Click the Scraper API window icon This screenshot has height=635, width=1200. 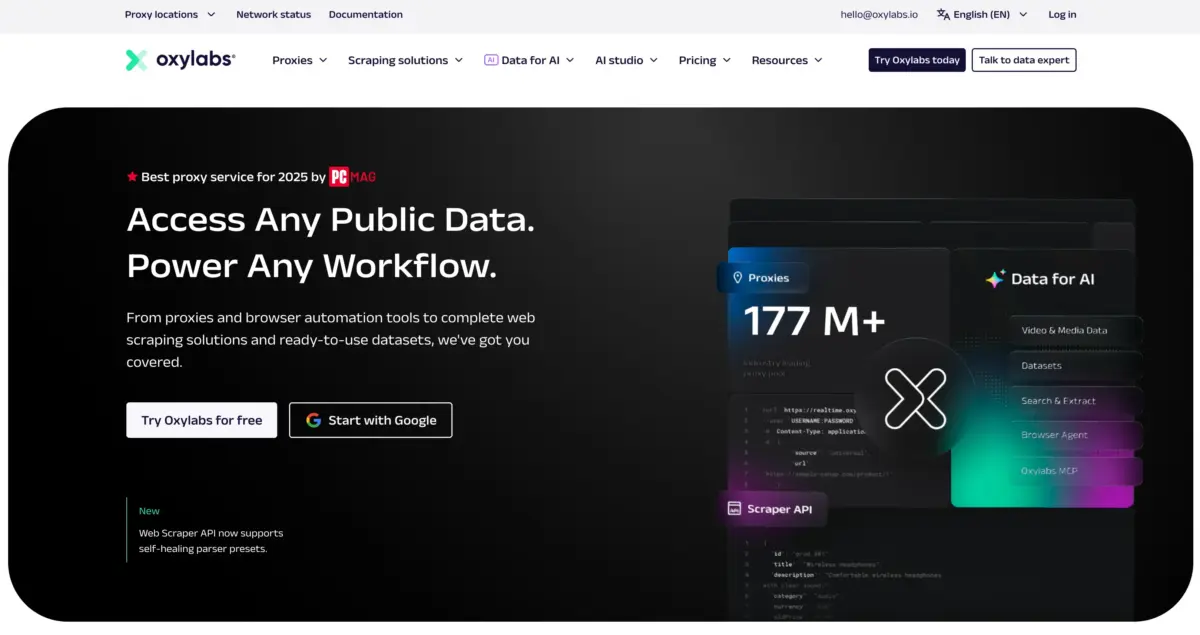coord(734,509)
